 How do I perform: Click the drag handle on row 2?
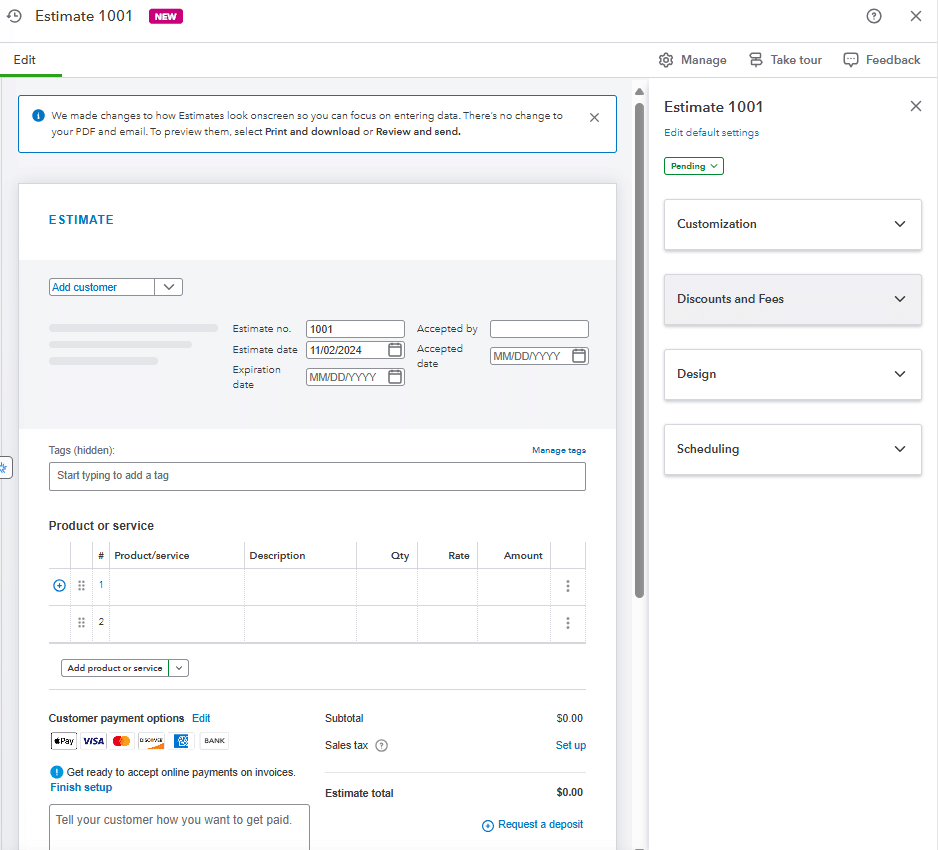point(82,622)
